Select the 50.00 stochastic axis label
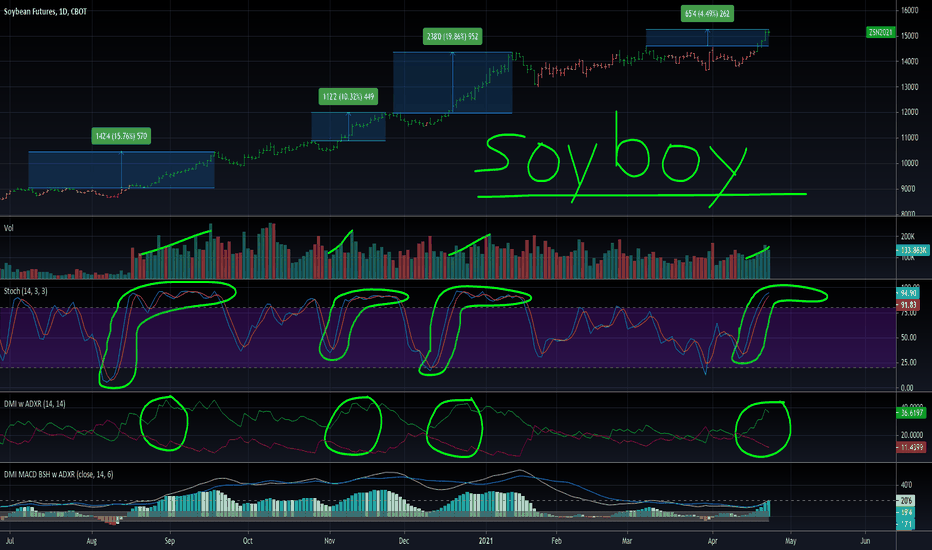This screenshot has height=550, width=932. coord(908,337)
